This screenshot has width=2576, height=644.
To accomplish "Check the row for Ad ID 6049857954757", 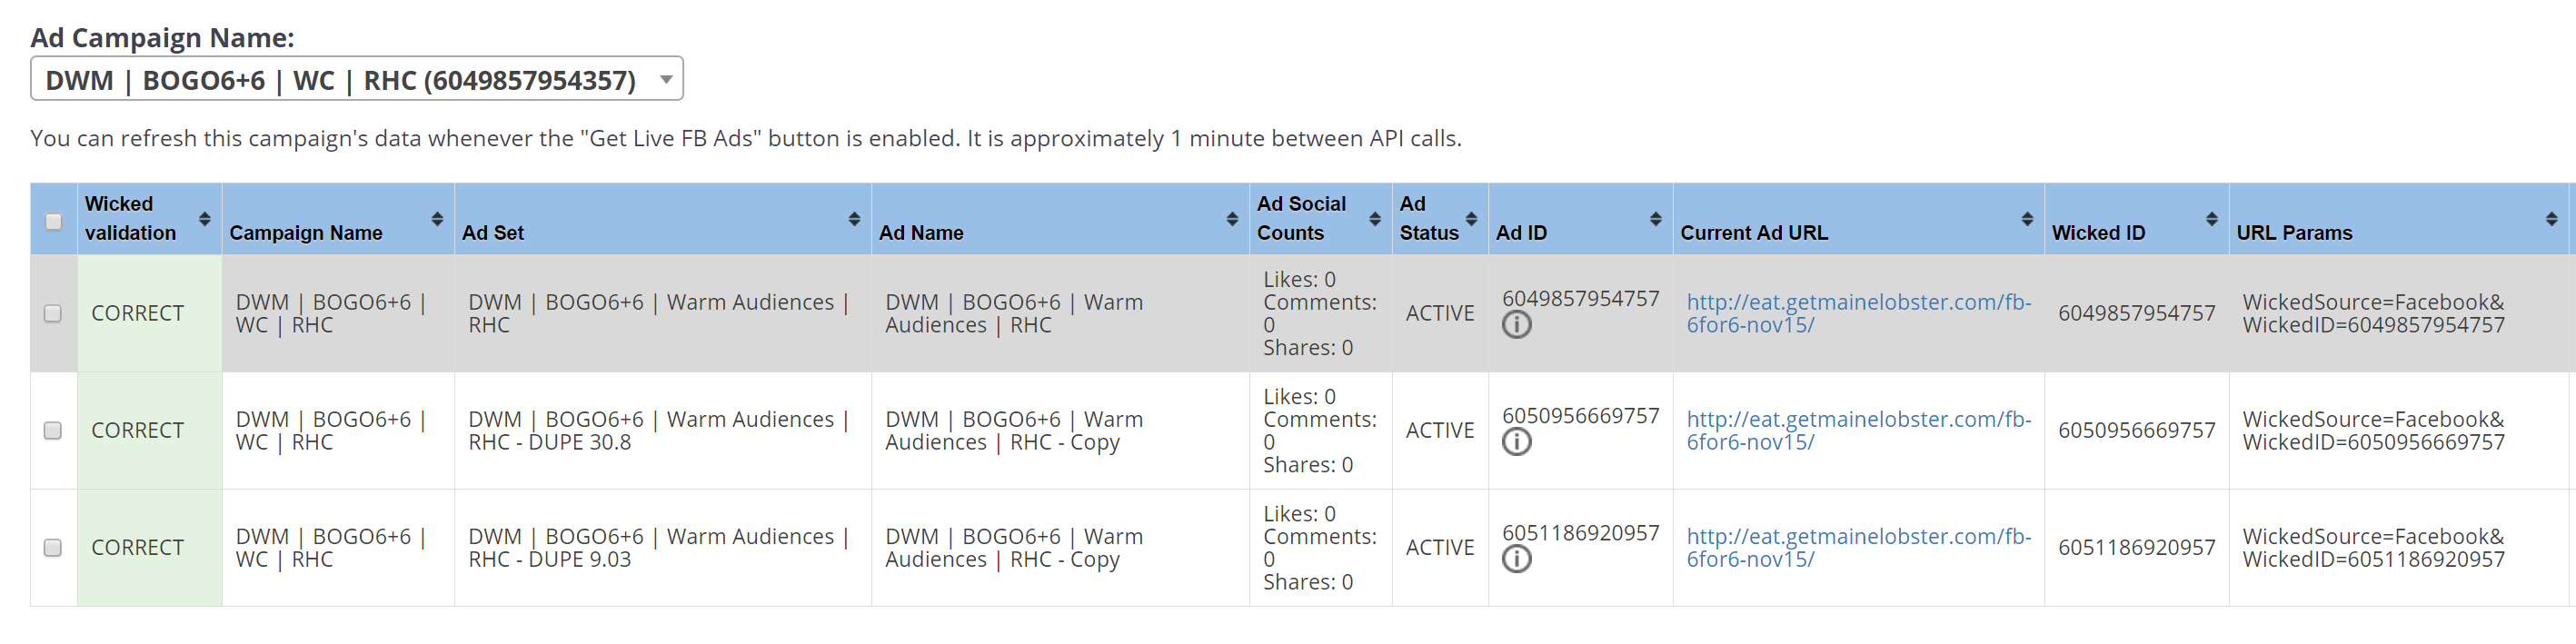I will click(x=53, y=313).
